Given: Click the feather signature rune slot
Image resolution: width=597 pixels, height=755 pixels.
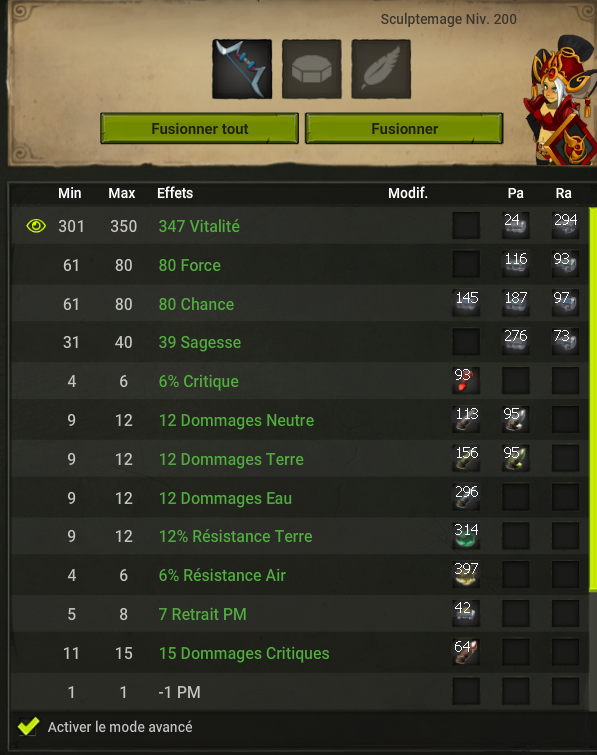Looking at the screenshot, I should (x=381, y=69).
